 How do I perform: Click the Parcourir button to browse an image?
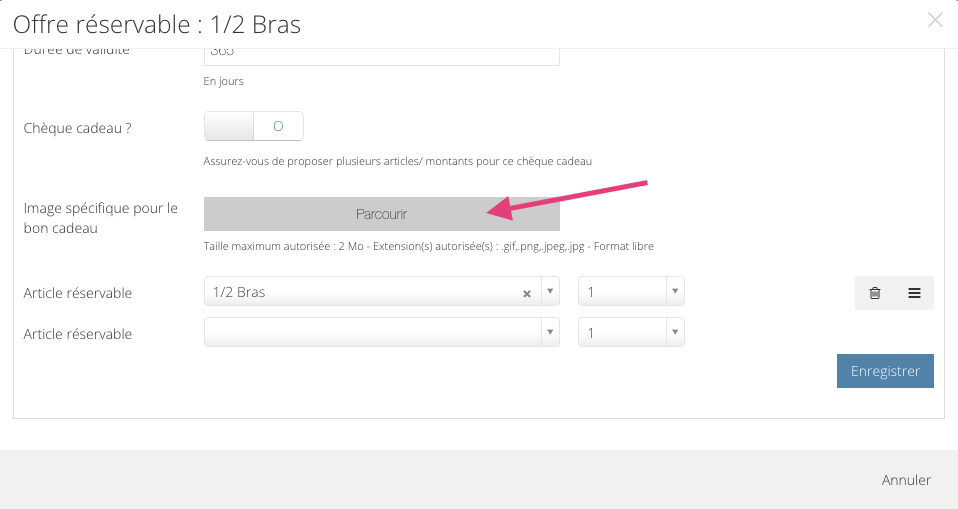pos(381,214)
